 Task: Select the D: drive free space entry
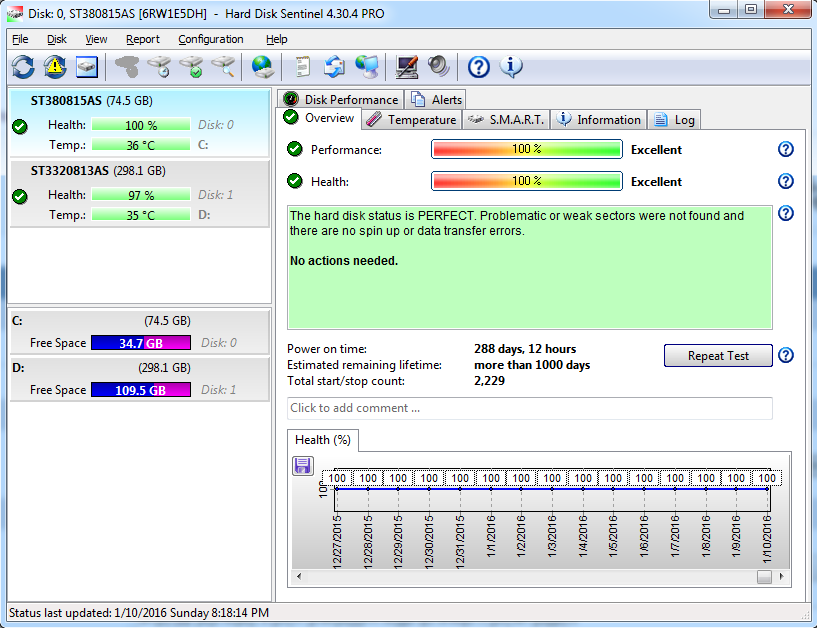coord(140,380)
